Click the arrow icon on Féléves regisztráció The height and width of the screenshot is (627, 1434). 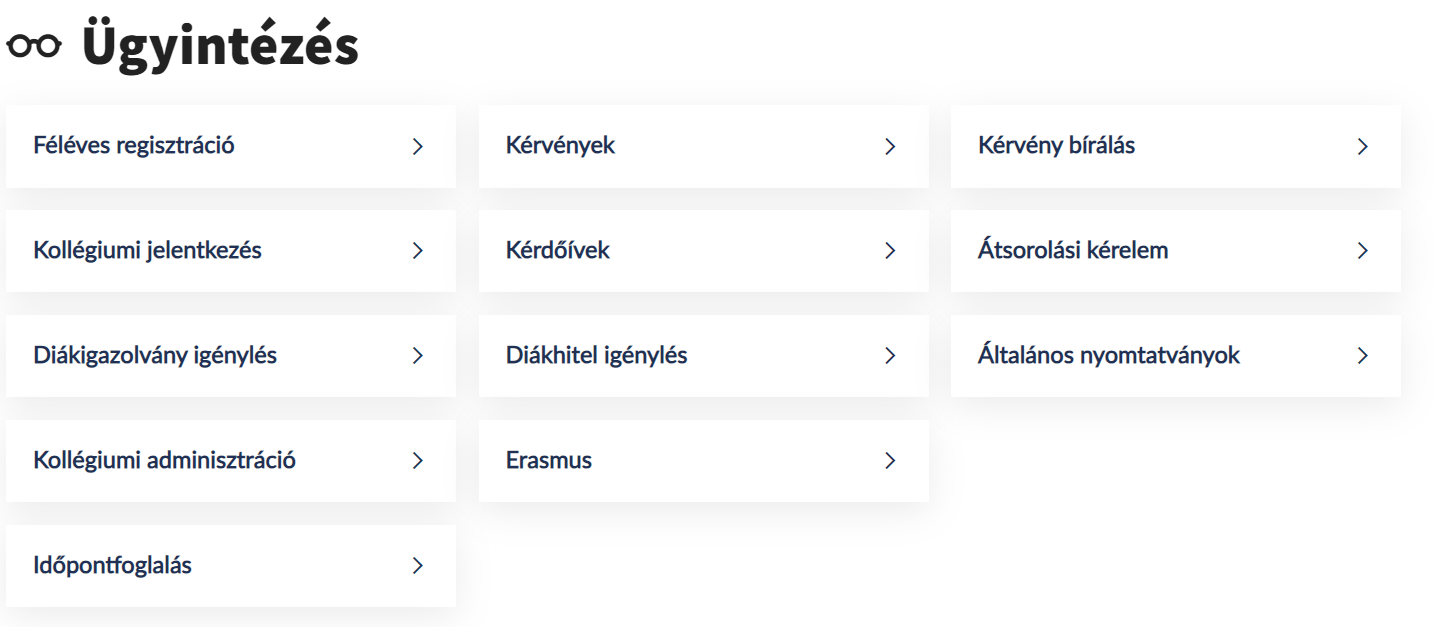418,147
